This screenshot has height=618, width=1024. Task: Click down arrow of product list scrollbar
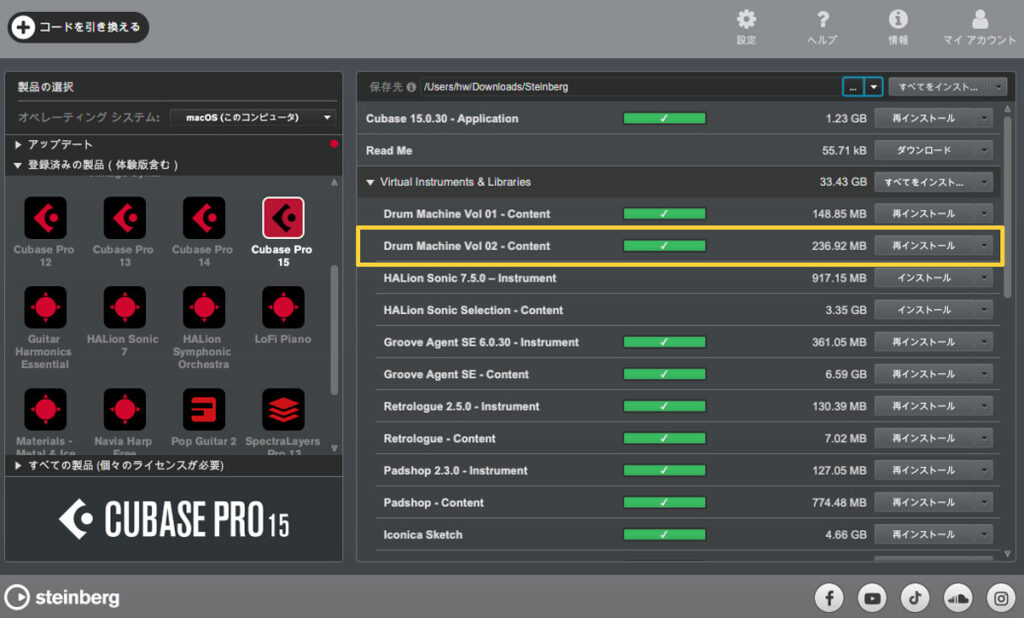click(334, 448)
